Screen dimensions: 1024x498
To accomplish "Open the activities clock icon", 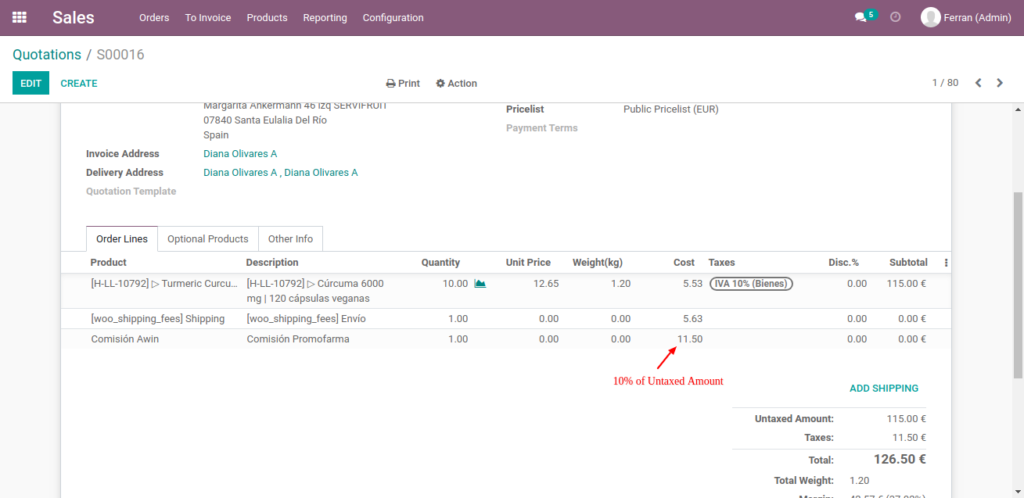I will click(x=895, y=18).
